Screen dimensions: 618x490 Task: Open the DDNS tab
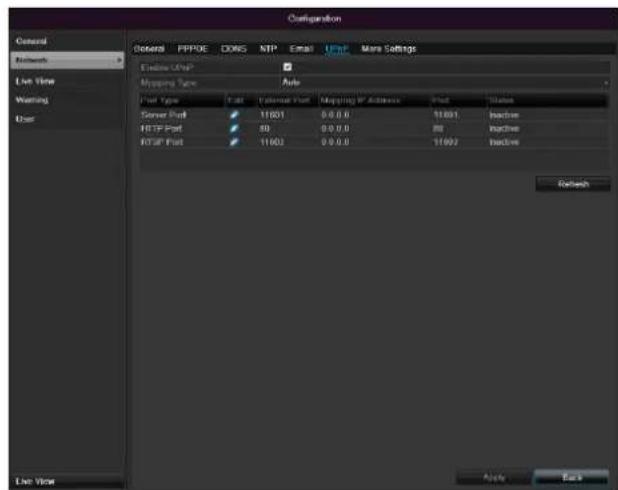pos(234,49)
